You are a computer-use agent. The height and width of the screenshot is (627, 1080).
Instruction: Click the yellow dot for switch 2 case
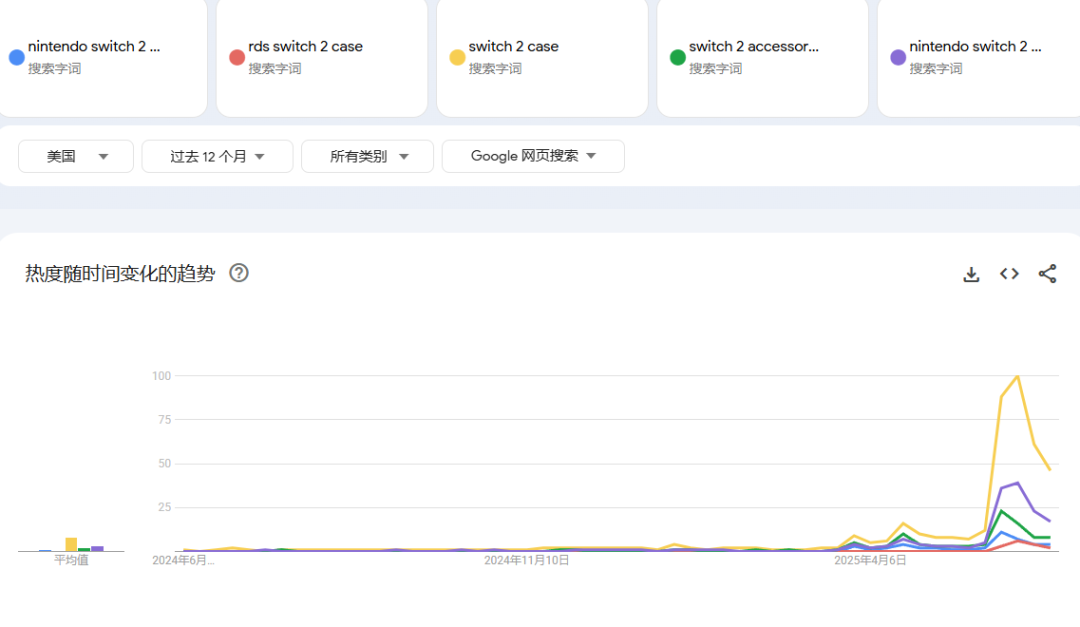[457, 57]
